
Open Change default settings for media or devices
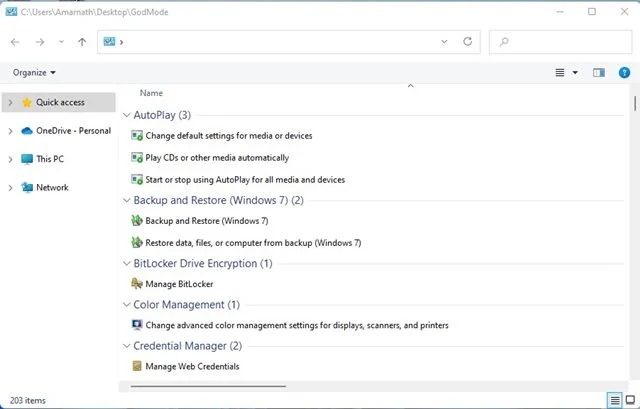[x=229, y=136]
